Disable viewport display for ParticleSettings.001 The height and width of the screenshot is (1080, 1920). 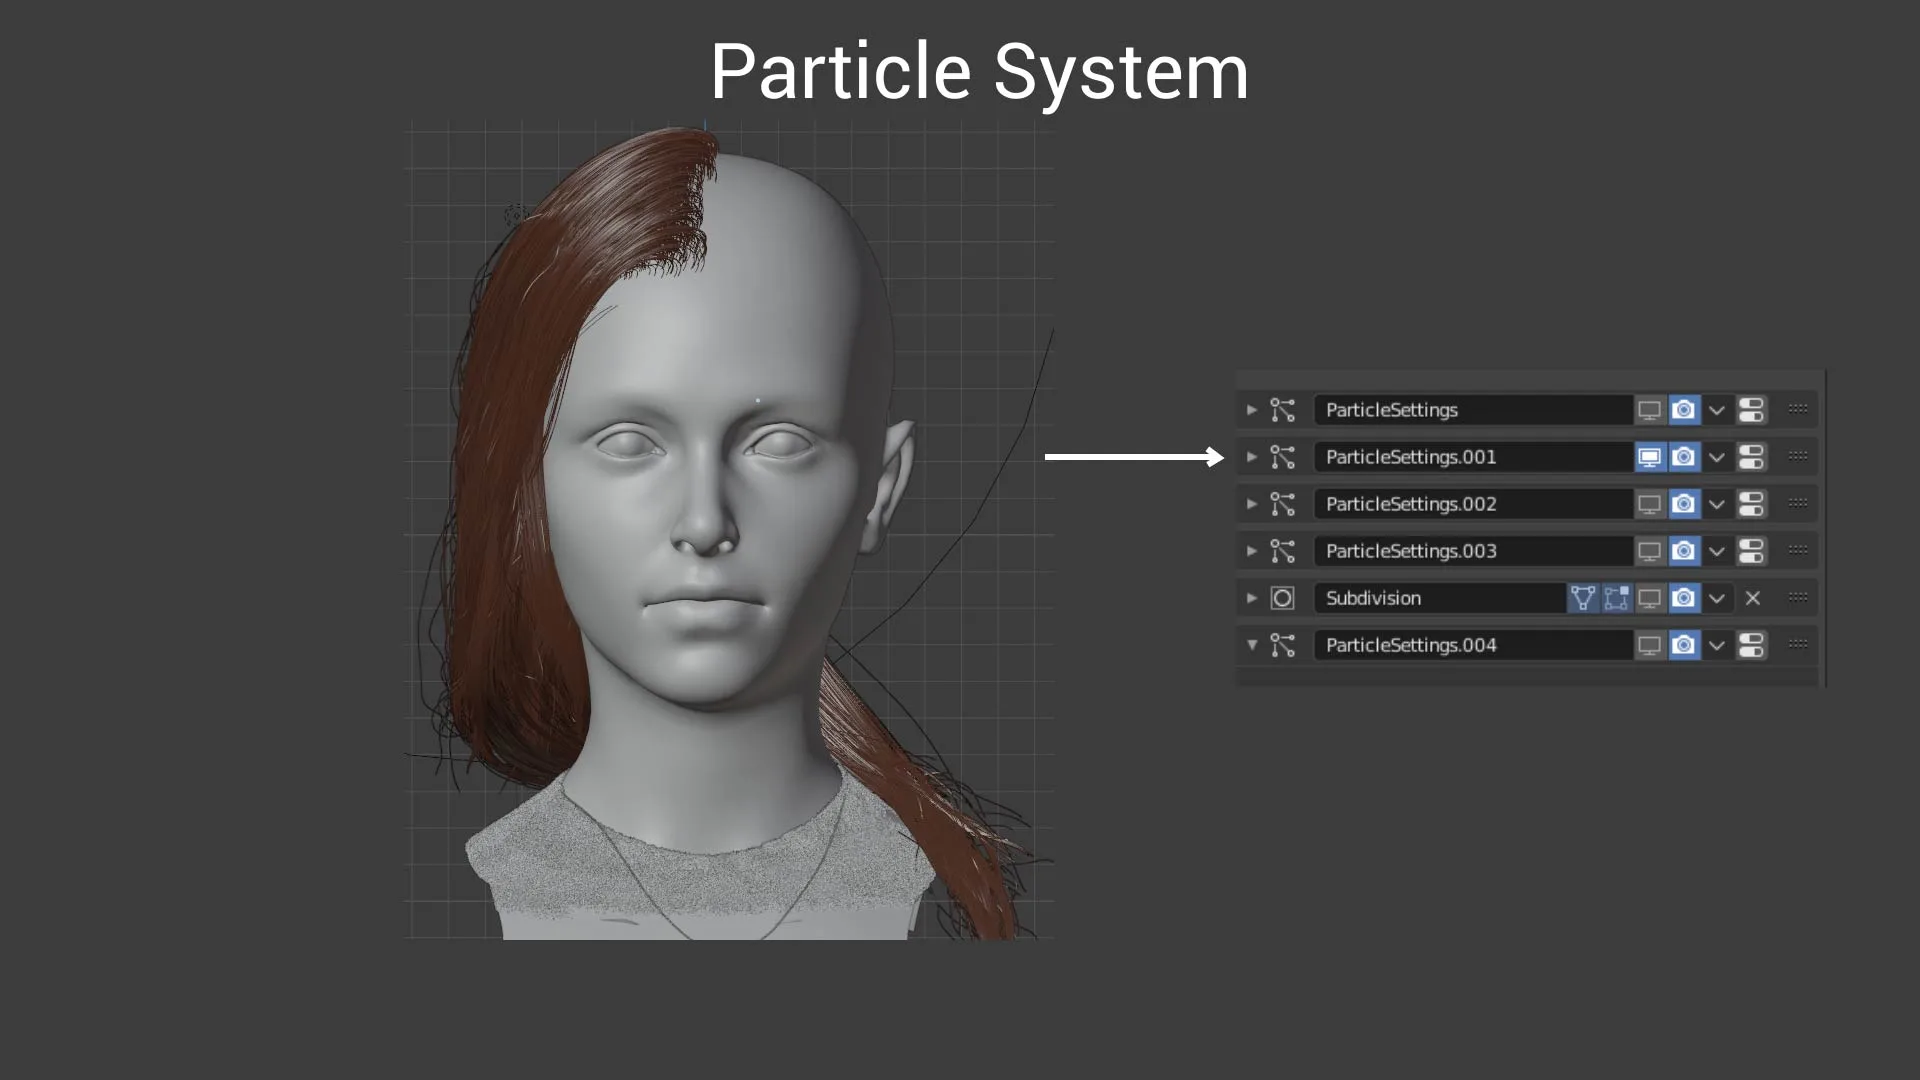(1649, 457)
